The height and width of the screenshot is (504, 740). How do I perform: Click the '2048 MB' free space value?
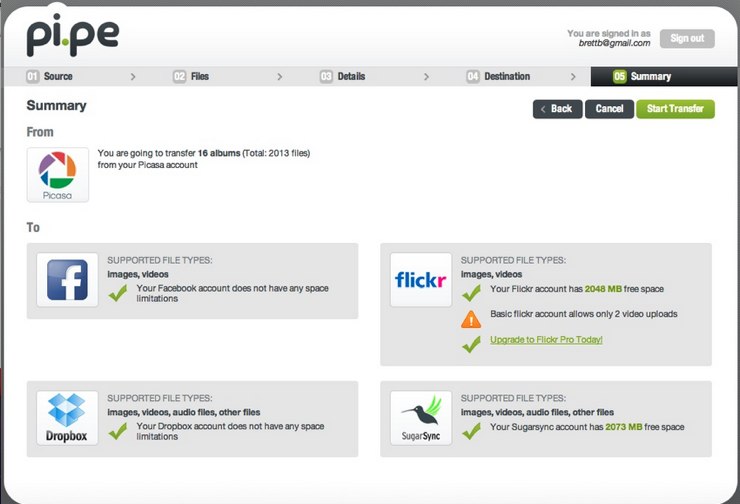point(603,289)
